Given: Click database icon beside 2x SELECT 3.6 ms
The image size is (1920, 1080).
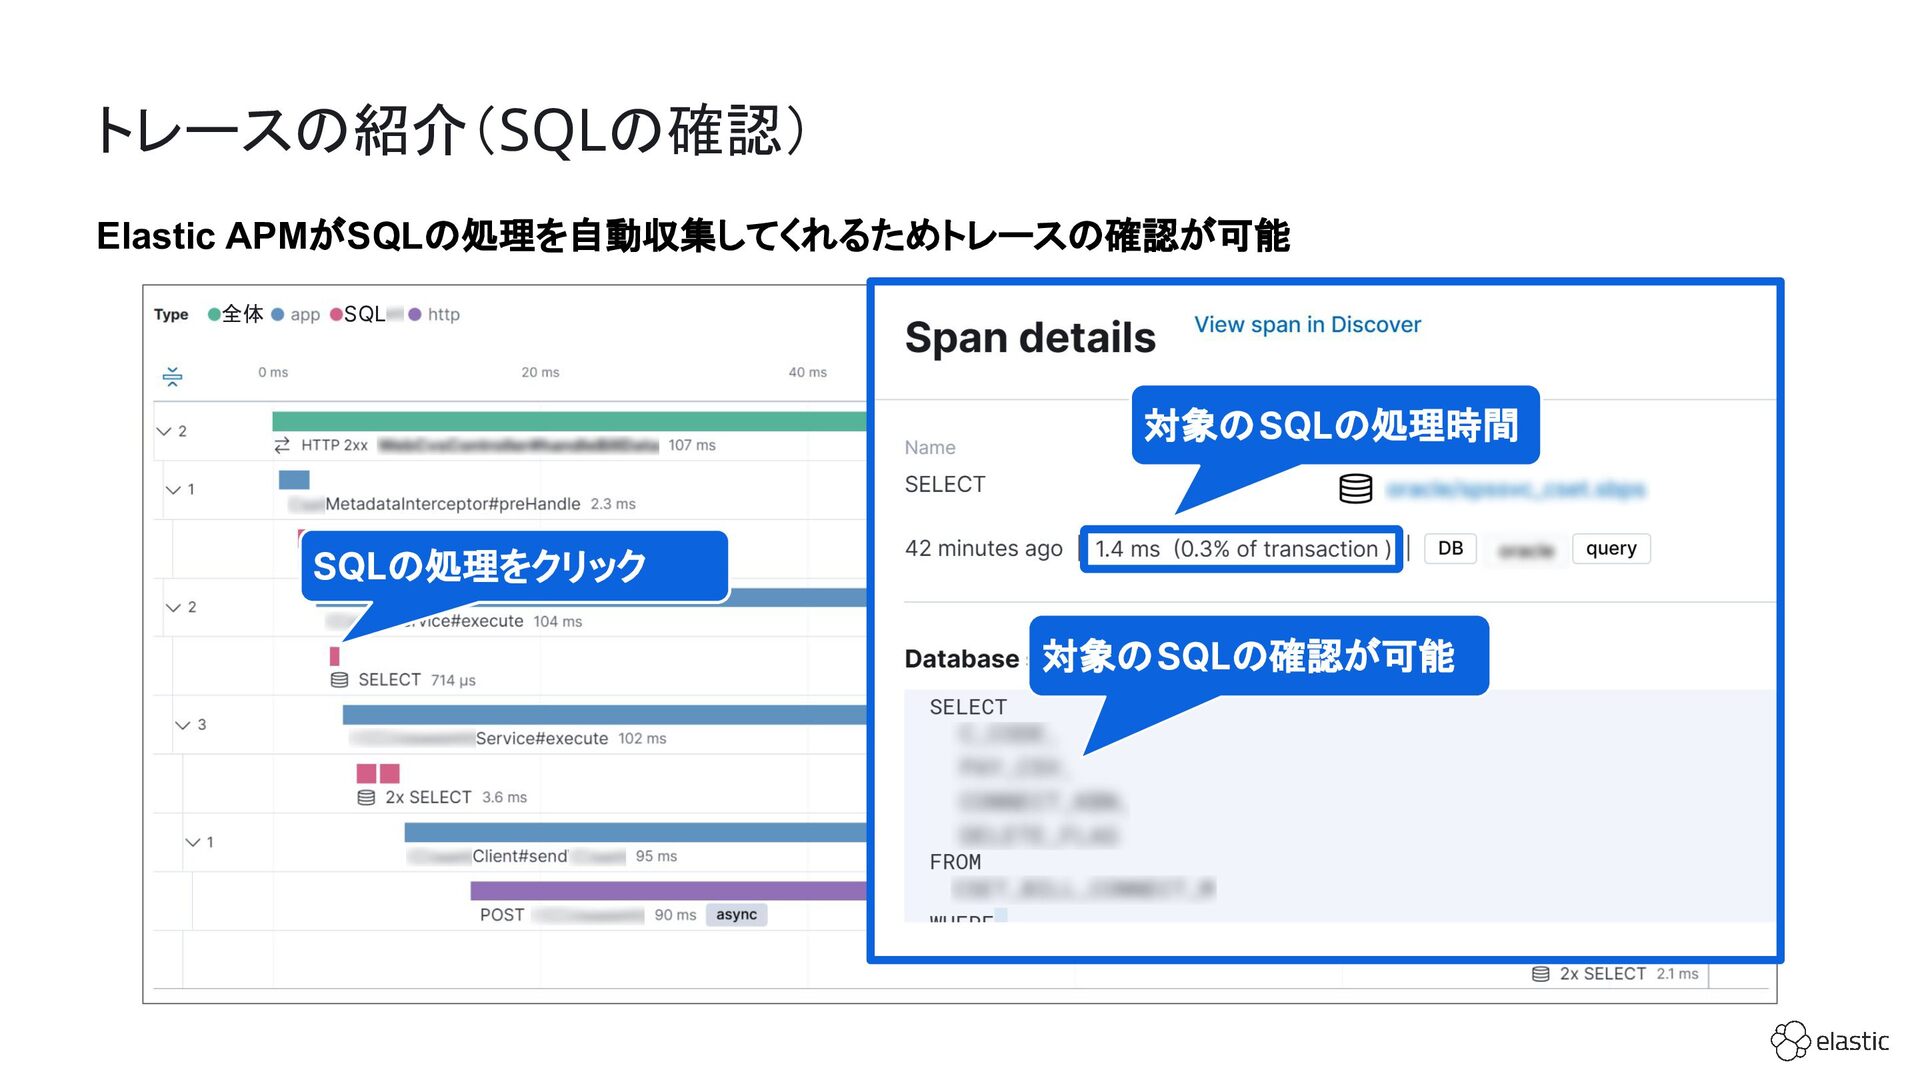Looking at the screenshot, I should click(366, 798).
